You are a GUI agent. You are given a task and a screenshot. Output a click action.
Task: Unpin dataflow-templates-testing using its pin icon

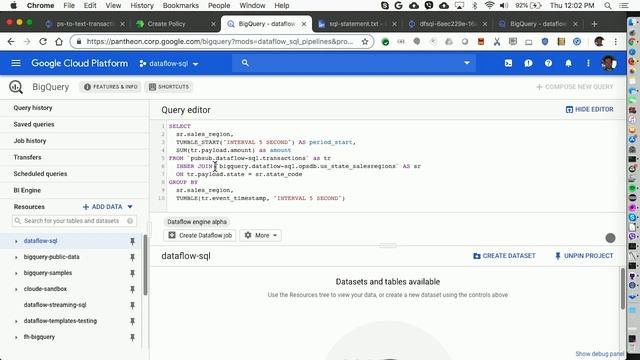(132, 321)
